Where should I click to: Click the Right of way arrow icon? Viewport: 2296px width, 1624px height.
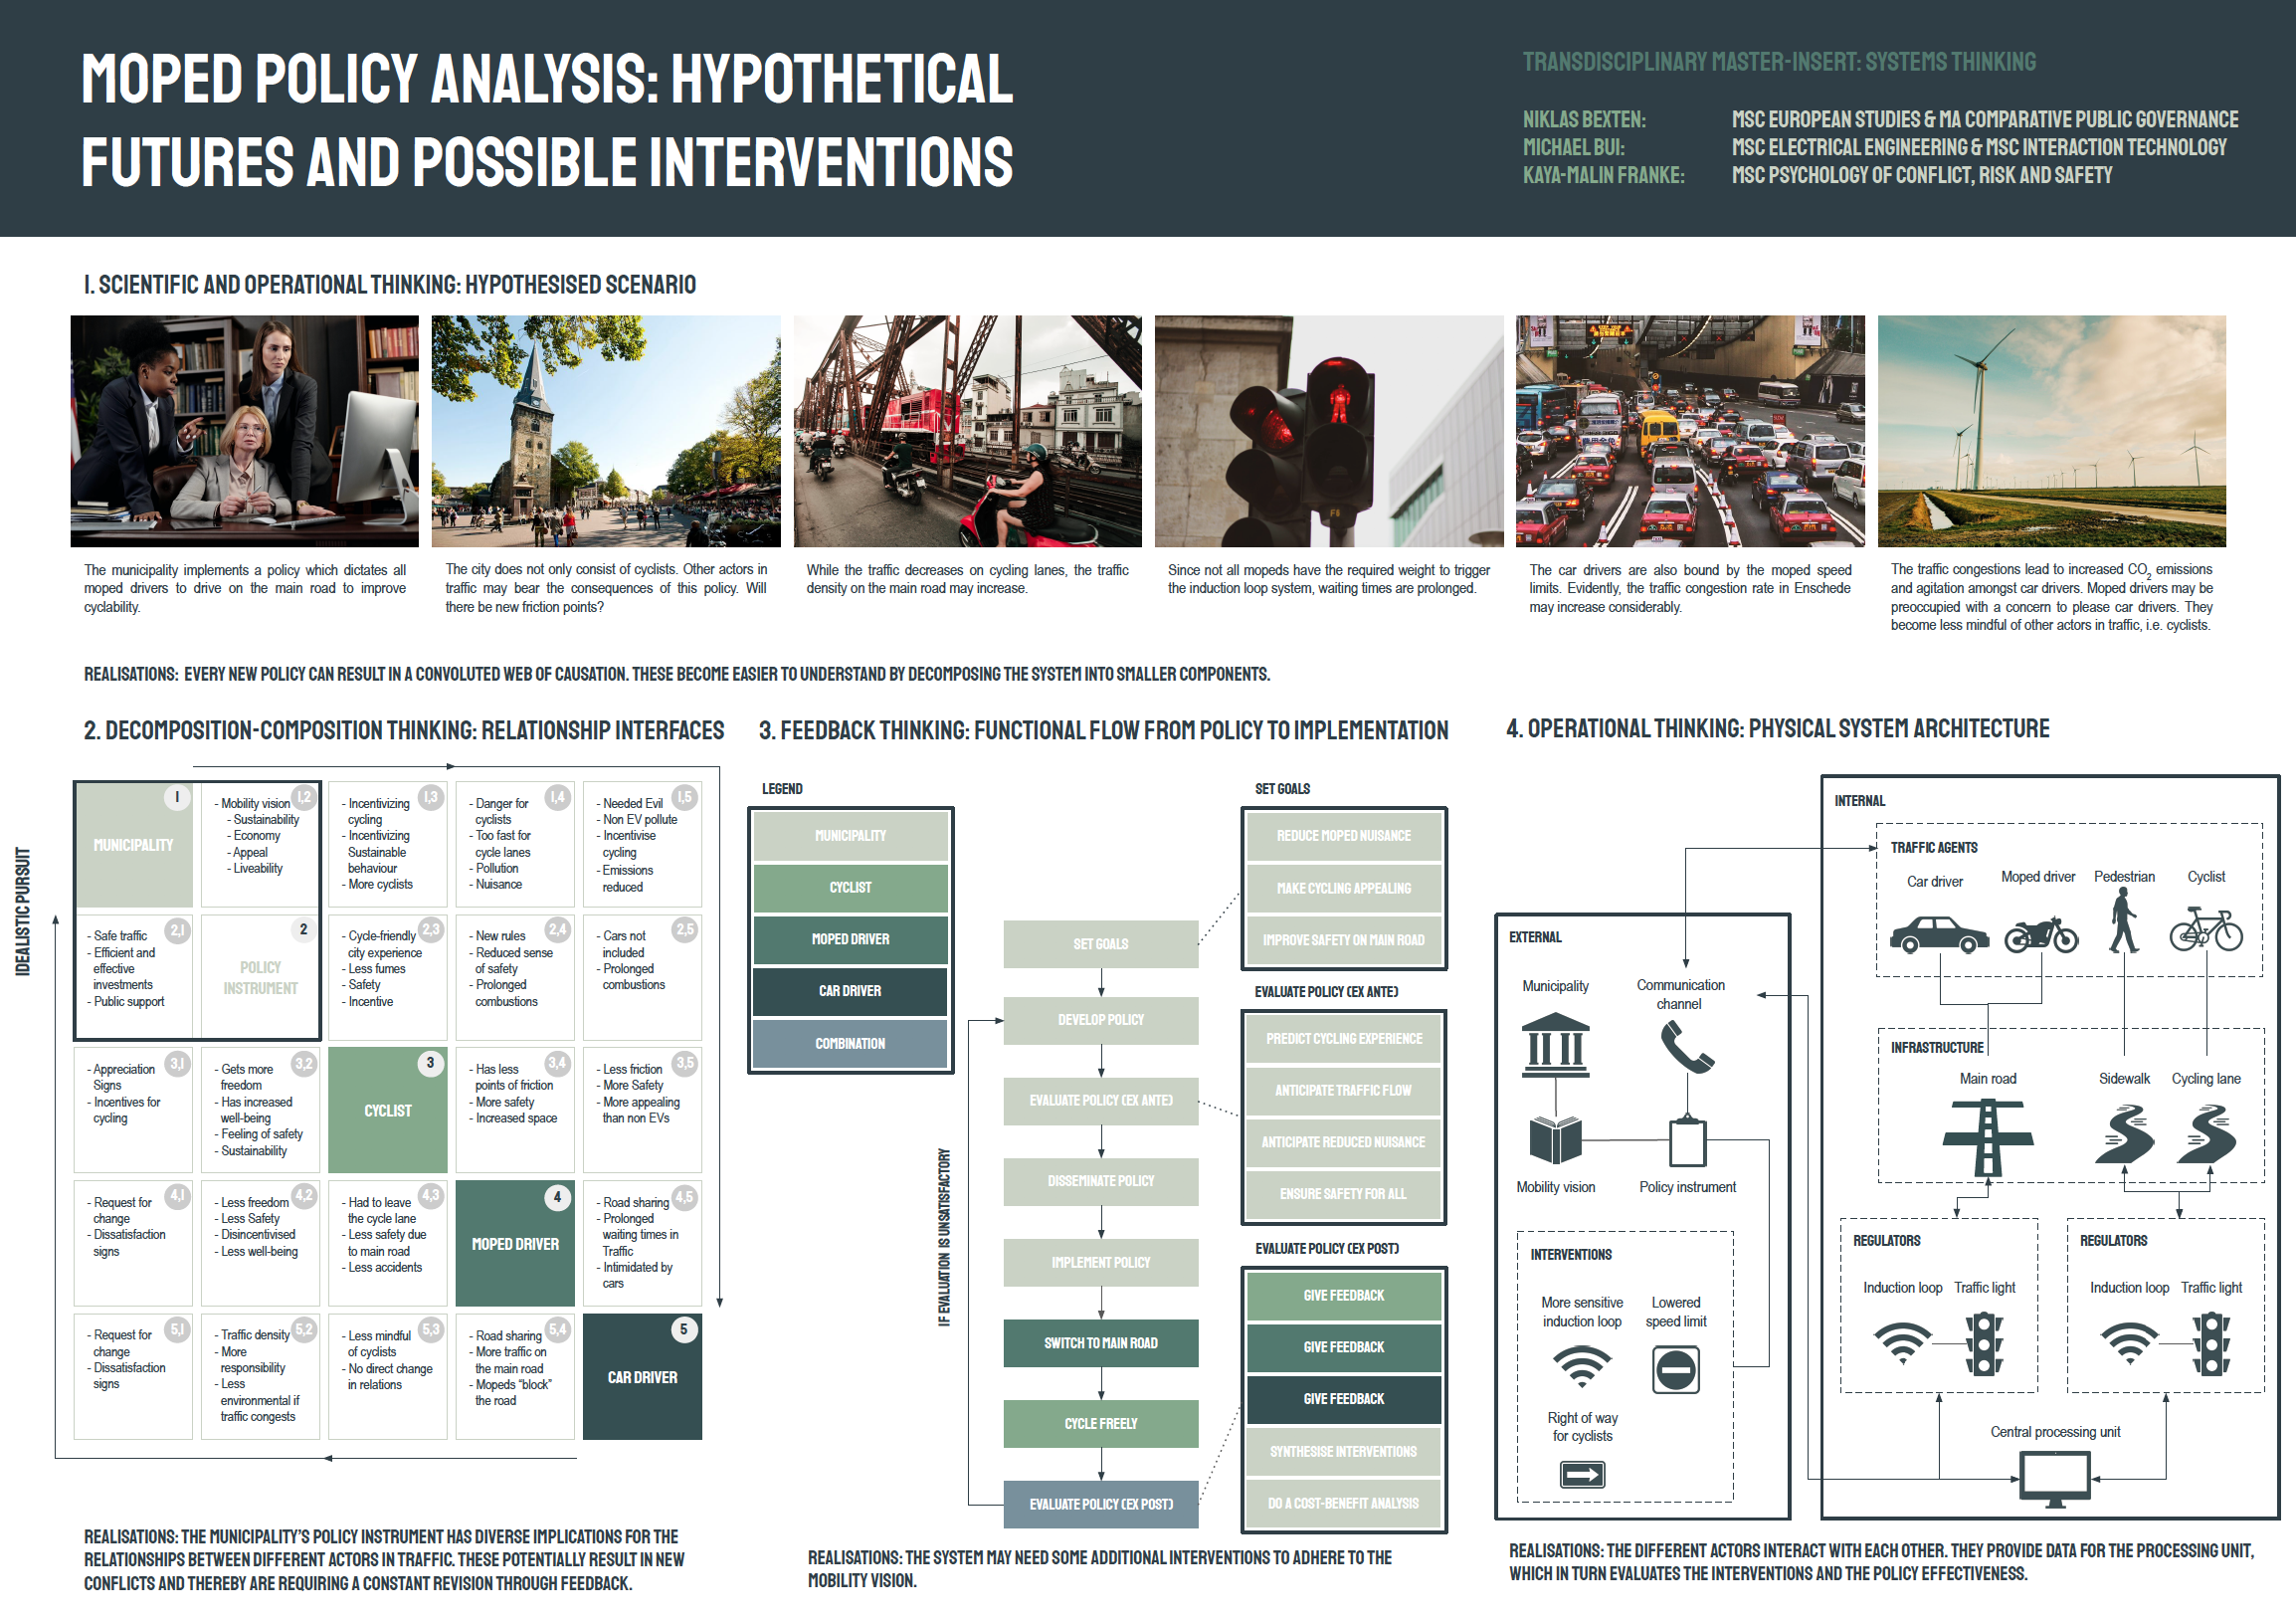point(1582,1474)
